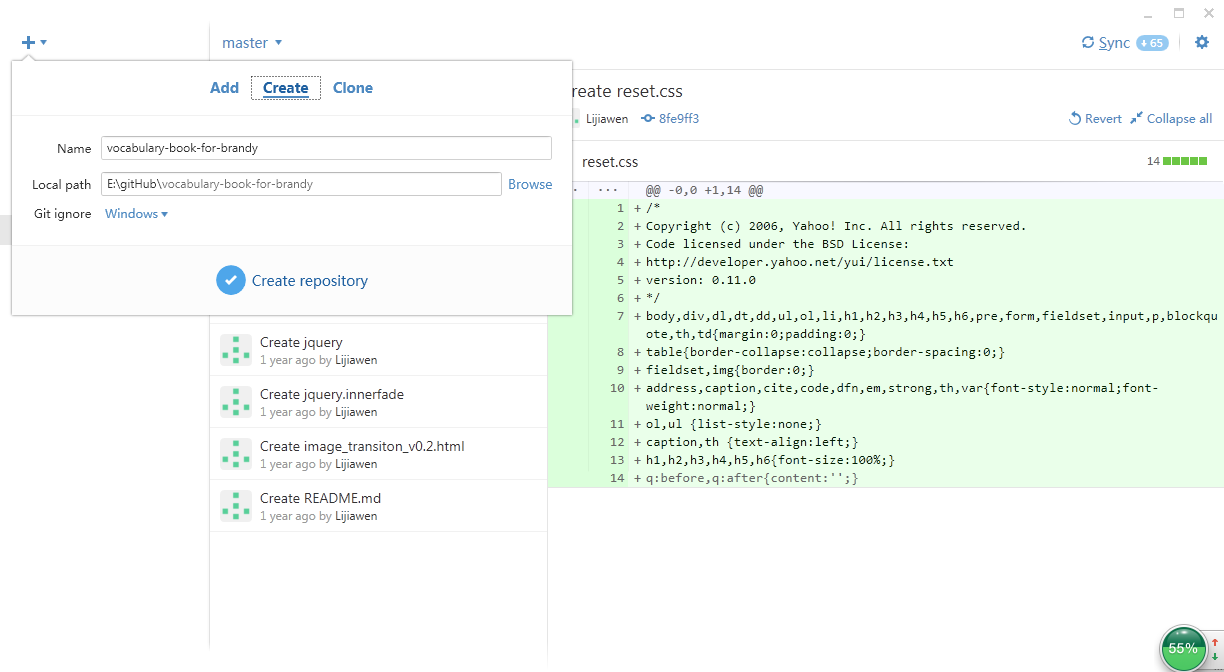Image resolution: width=1224 pixels, height=672 pixels.
Task: Click the 55% green progress indicator
Action: pyautogui.click(x=1183, y=648)
